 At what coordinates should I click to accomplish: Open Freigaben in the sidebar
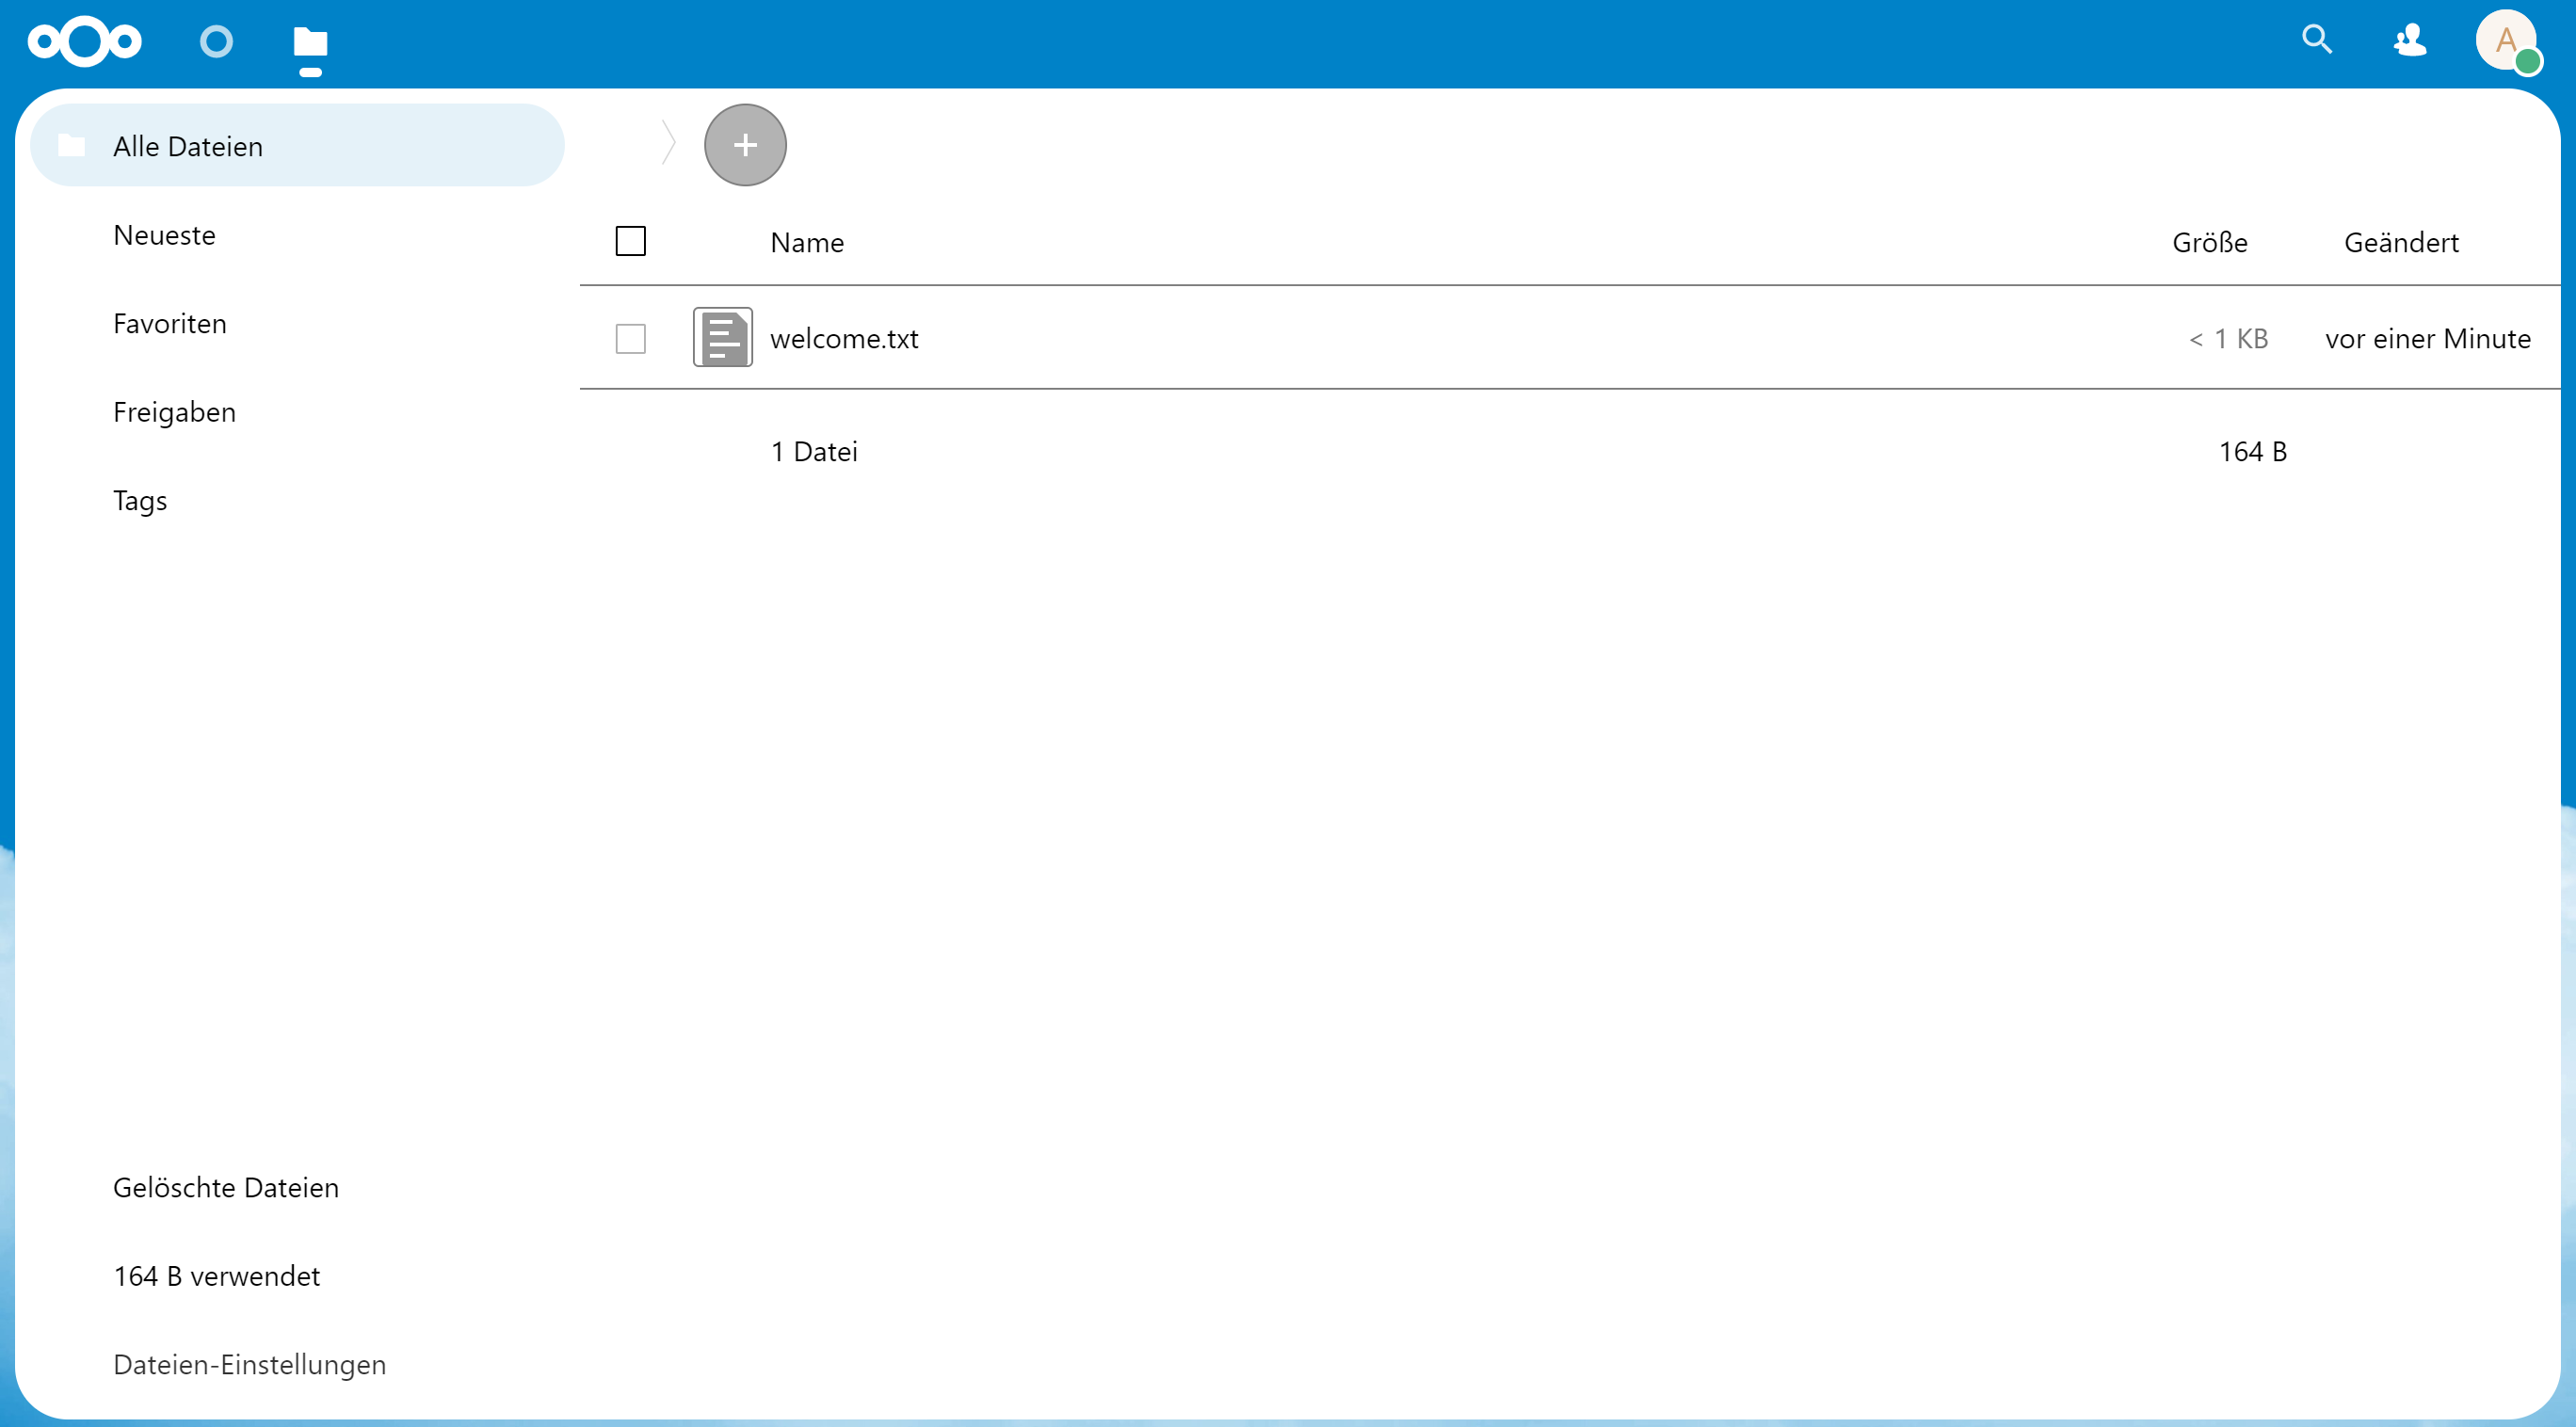[x=174, y=412]
